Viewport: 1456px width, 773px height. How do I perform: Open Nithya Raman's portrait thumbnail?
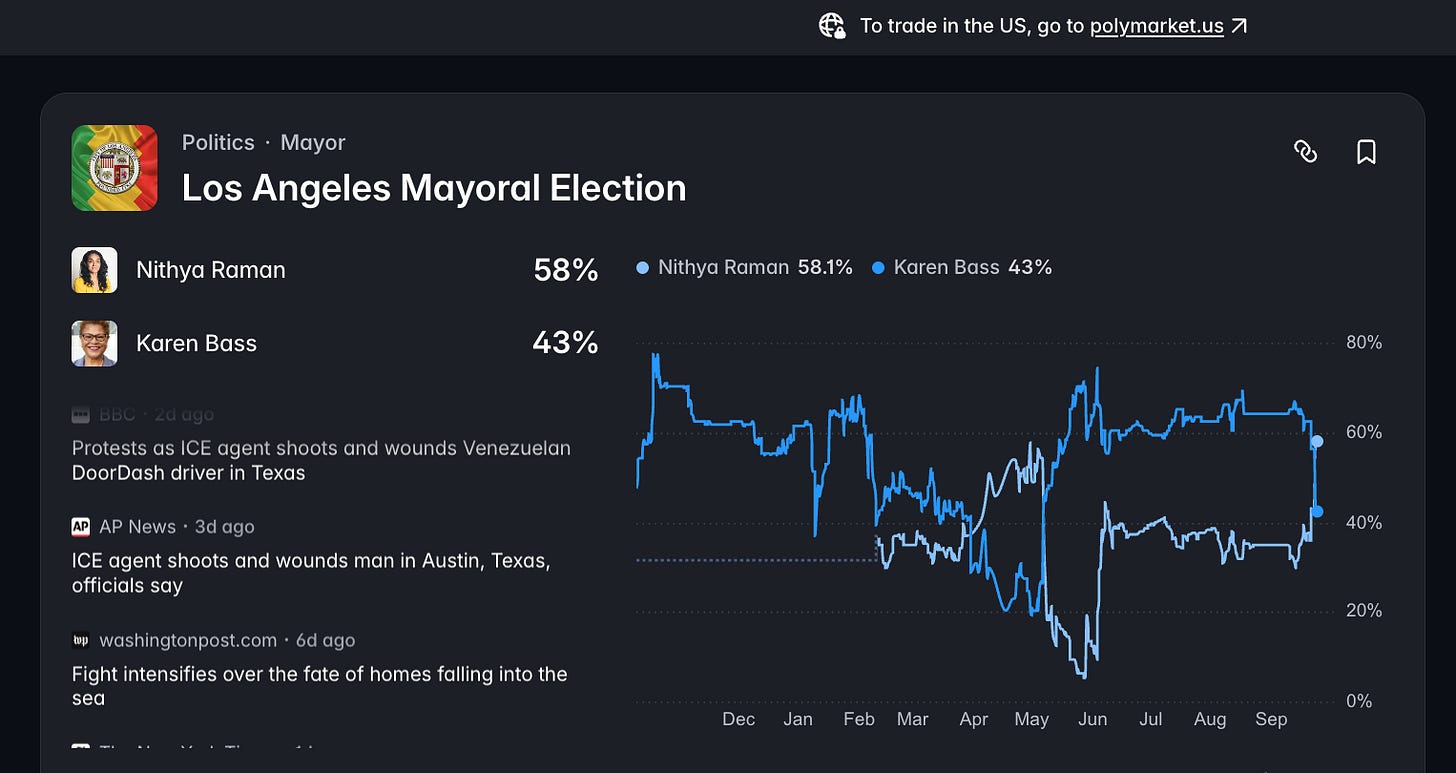pyautogui.click(x=95, y=270)
